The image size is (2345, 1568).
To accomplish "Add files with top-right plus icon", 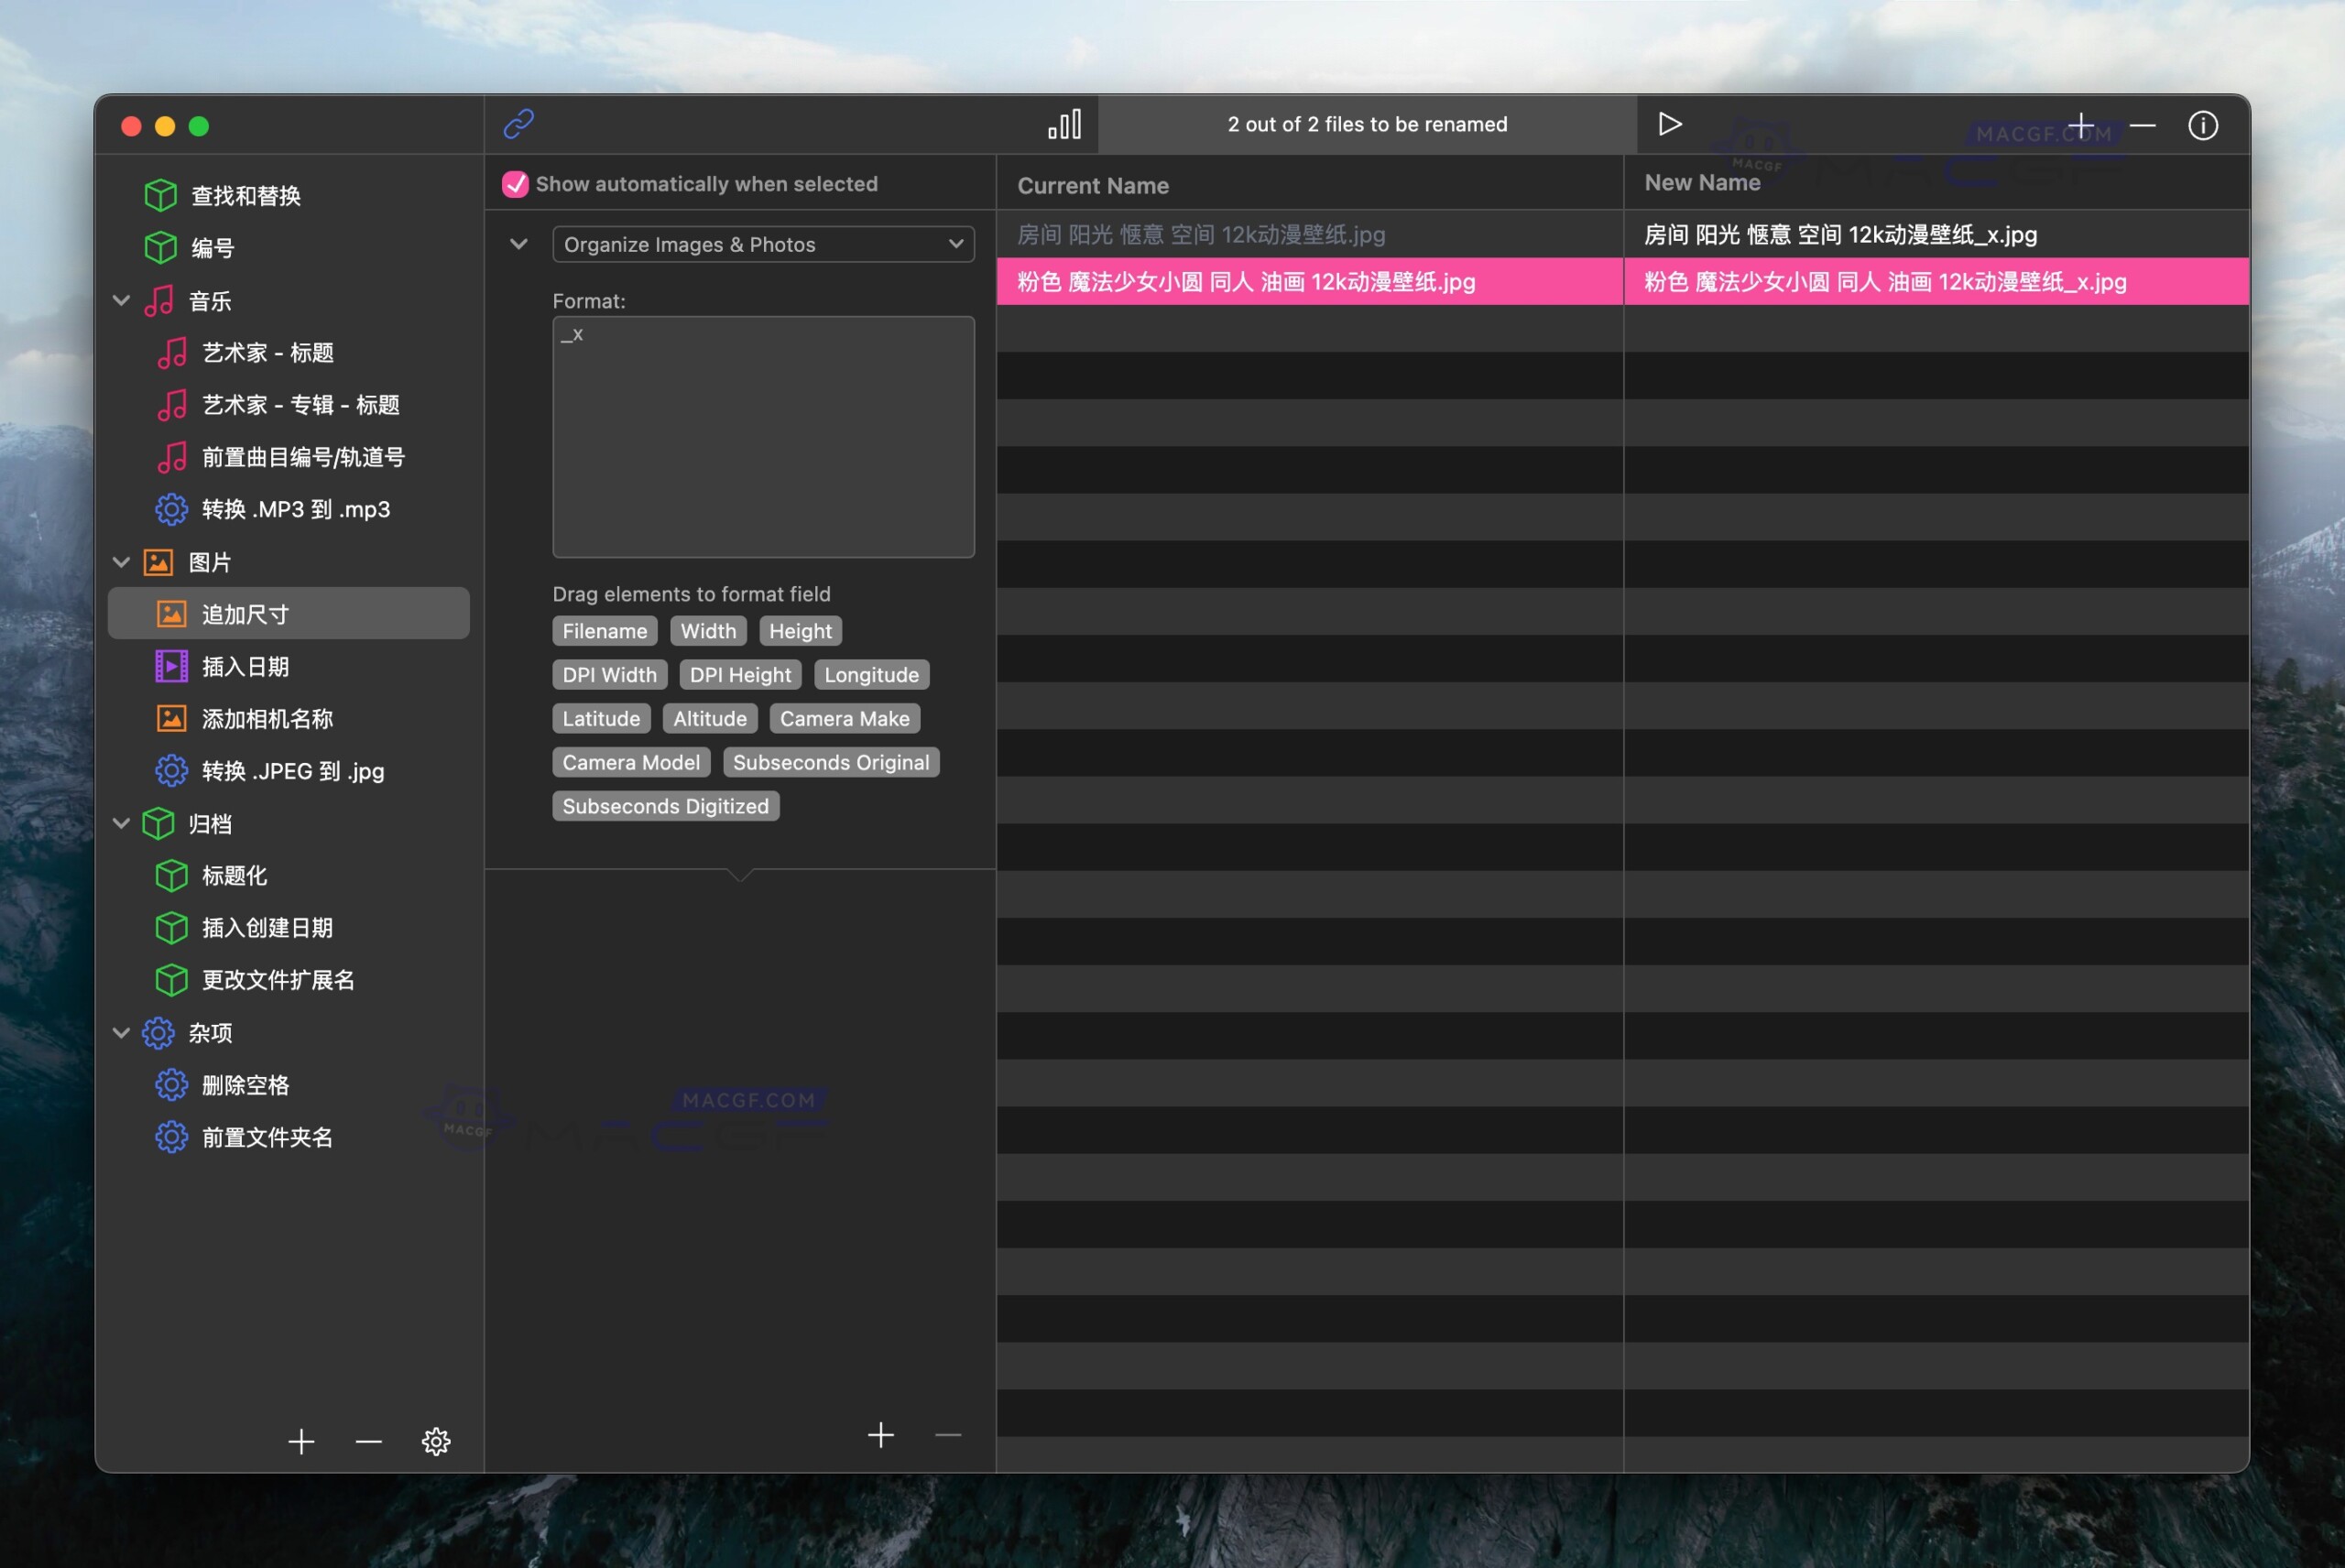I will tap(2081, 125).
